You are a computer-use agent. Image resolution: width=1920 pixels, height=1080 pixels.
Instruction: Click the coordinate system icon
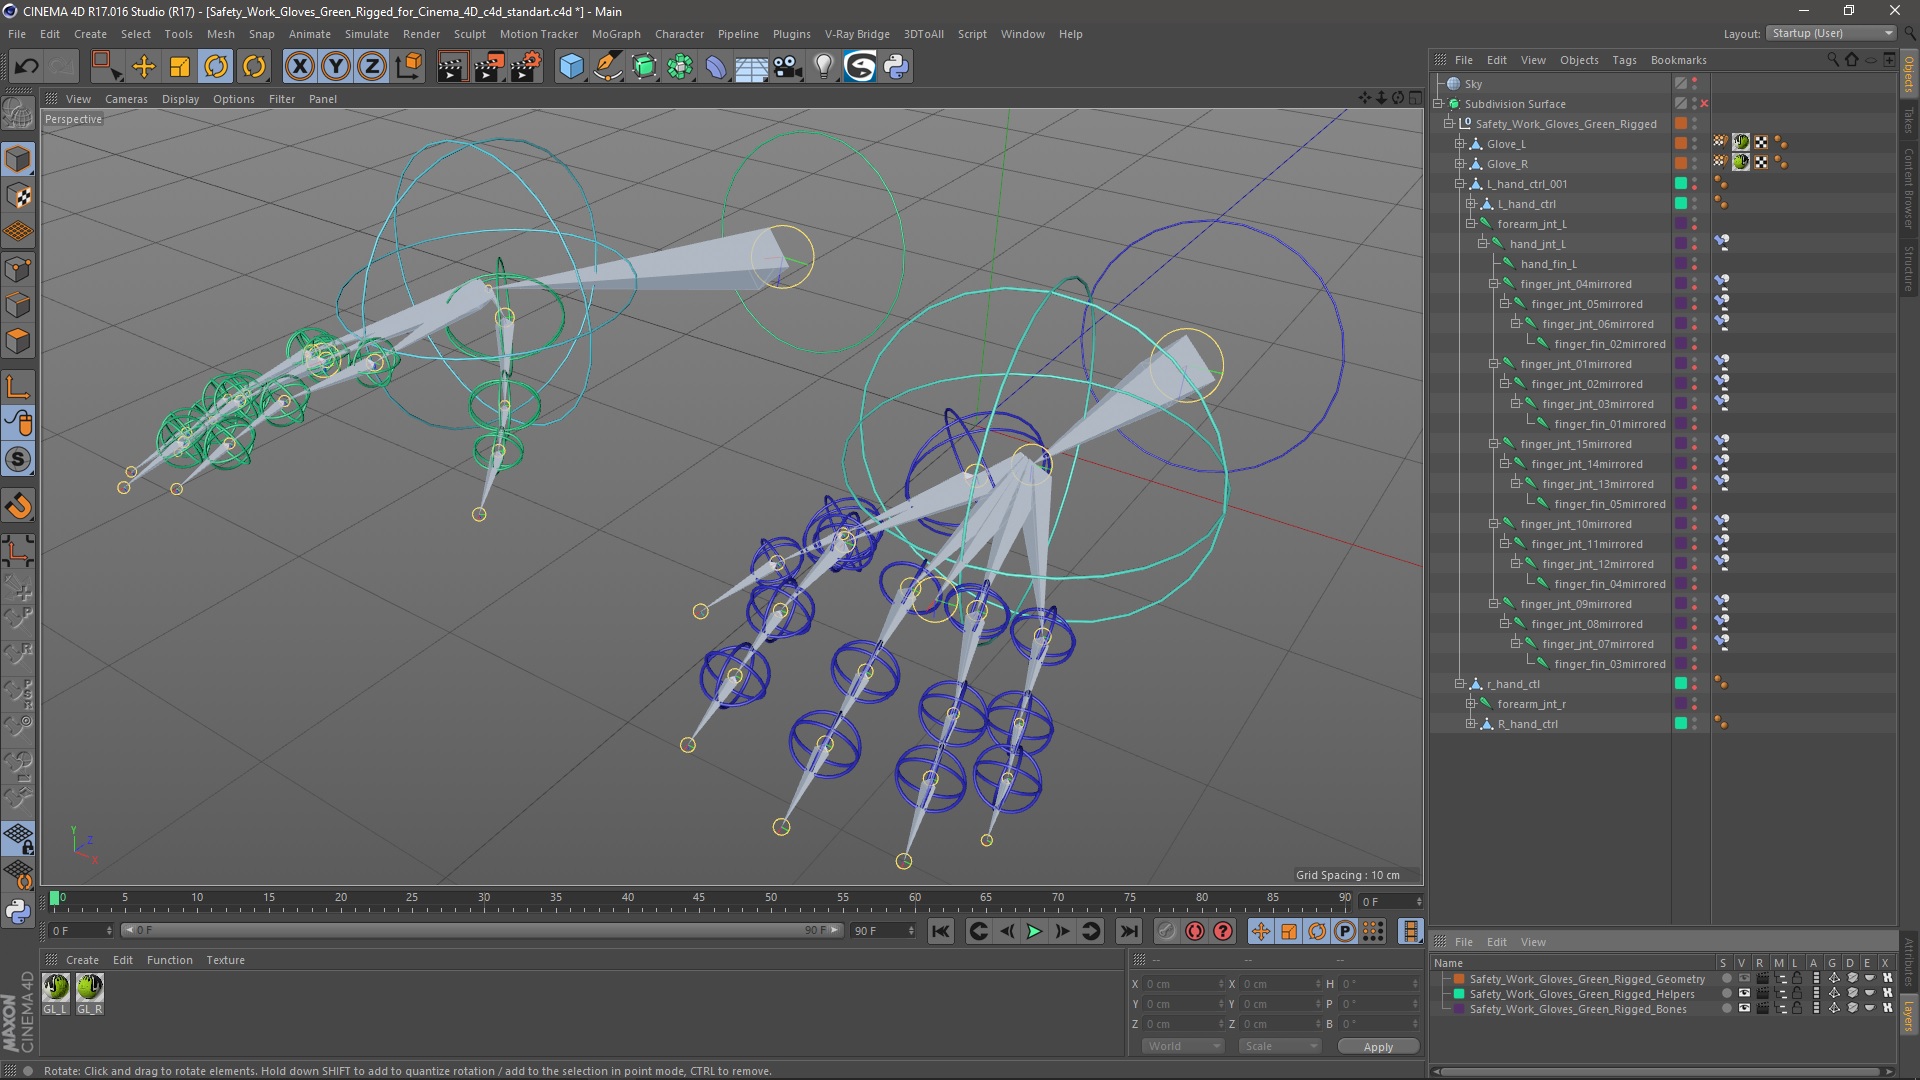(x=408, y=67)
